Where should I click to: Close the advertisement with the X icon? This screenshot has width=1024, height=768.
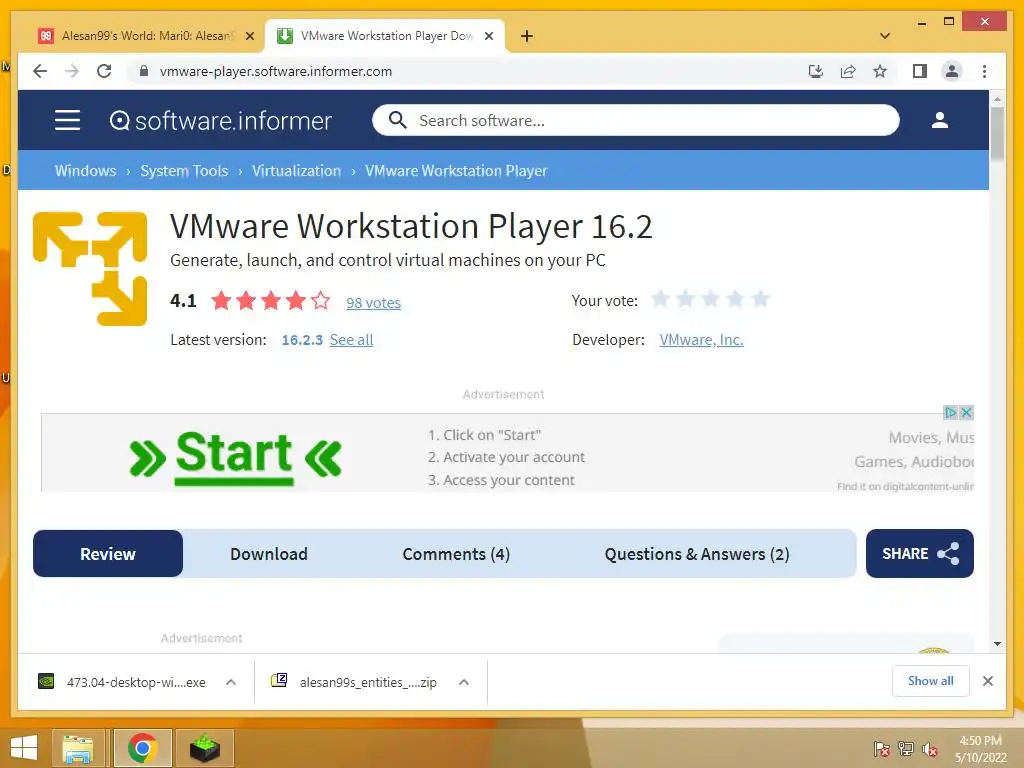tap(967, 413)
